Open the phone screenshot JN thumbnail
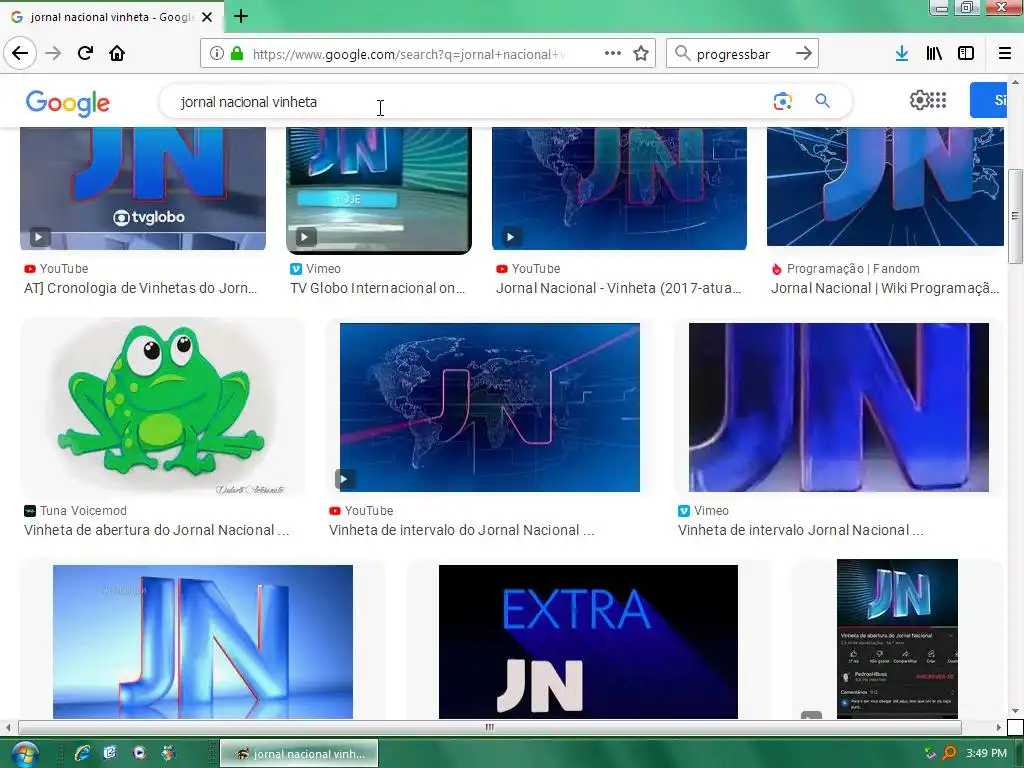1024x768 pixels. click(x=897, y=639)
